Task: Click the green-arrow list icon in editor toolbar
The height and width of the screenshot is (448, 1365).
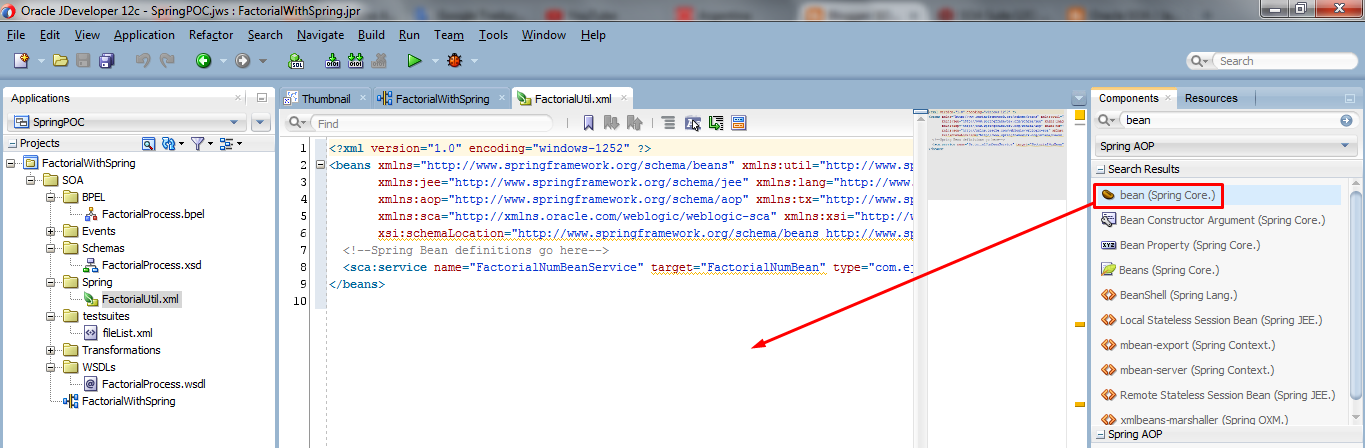Action: 716,123
